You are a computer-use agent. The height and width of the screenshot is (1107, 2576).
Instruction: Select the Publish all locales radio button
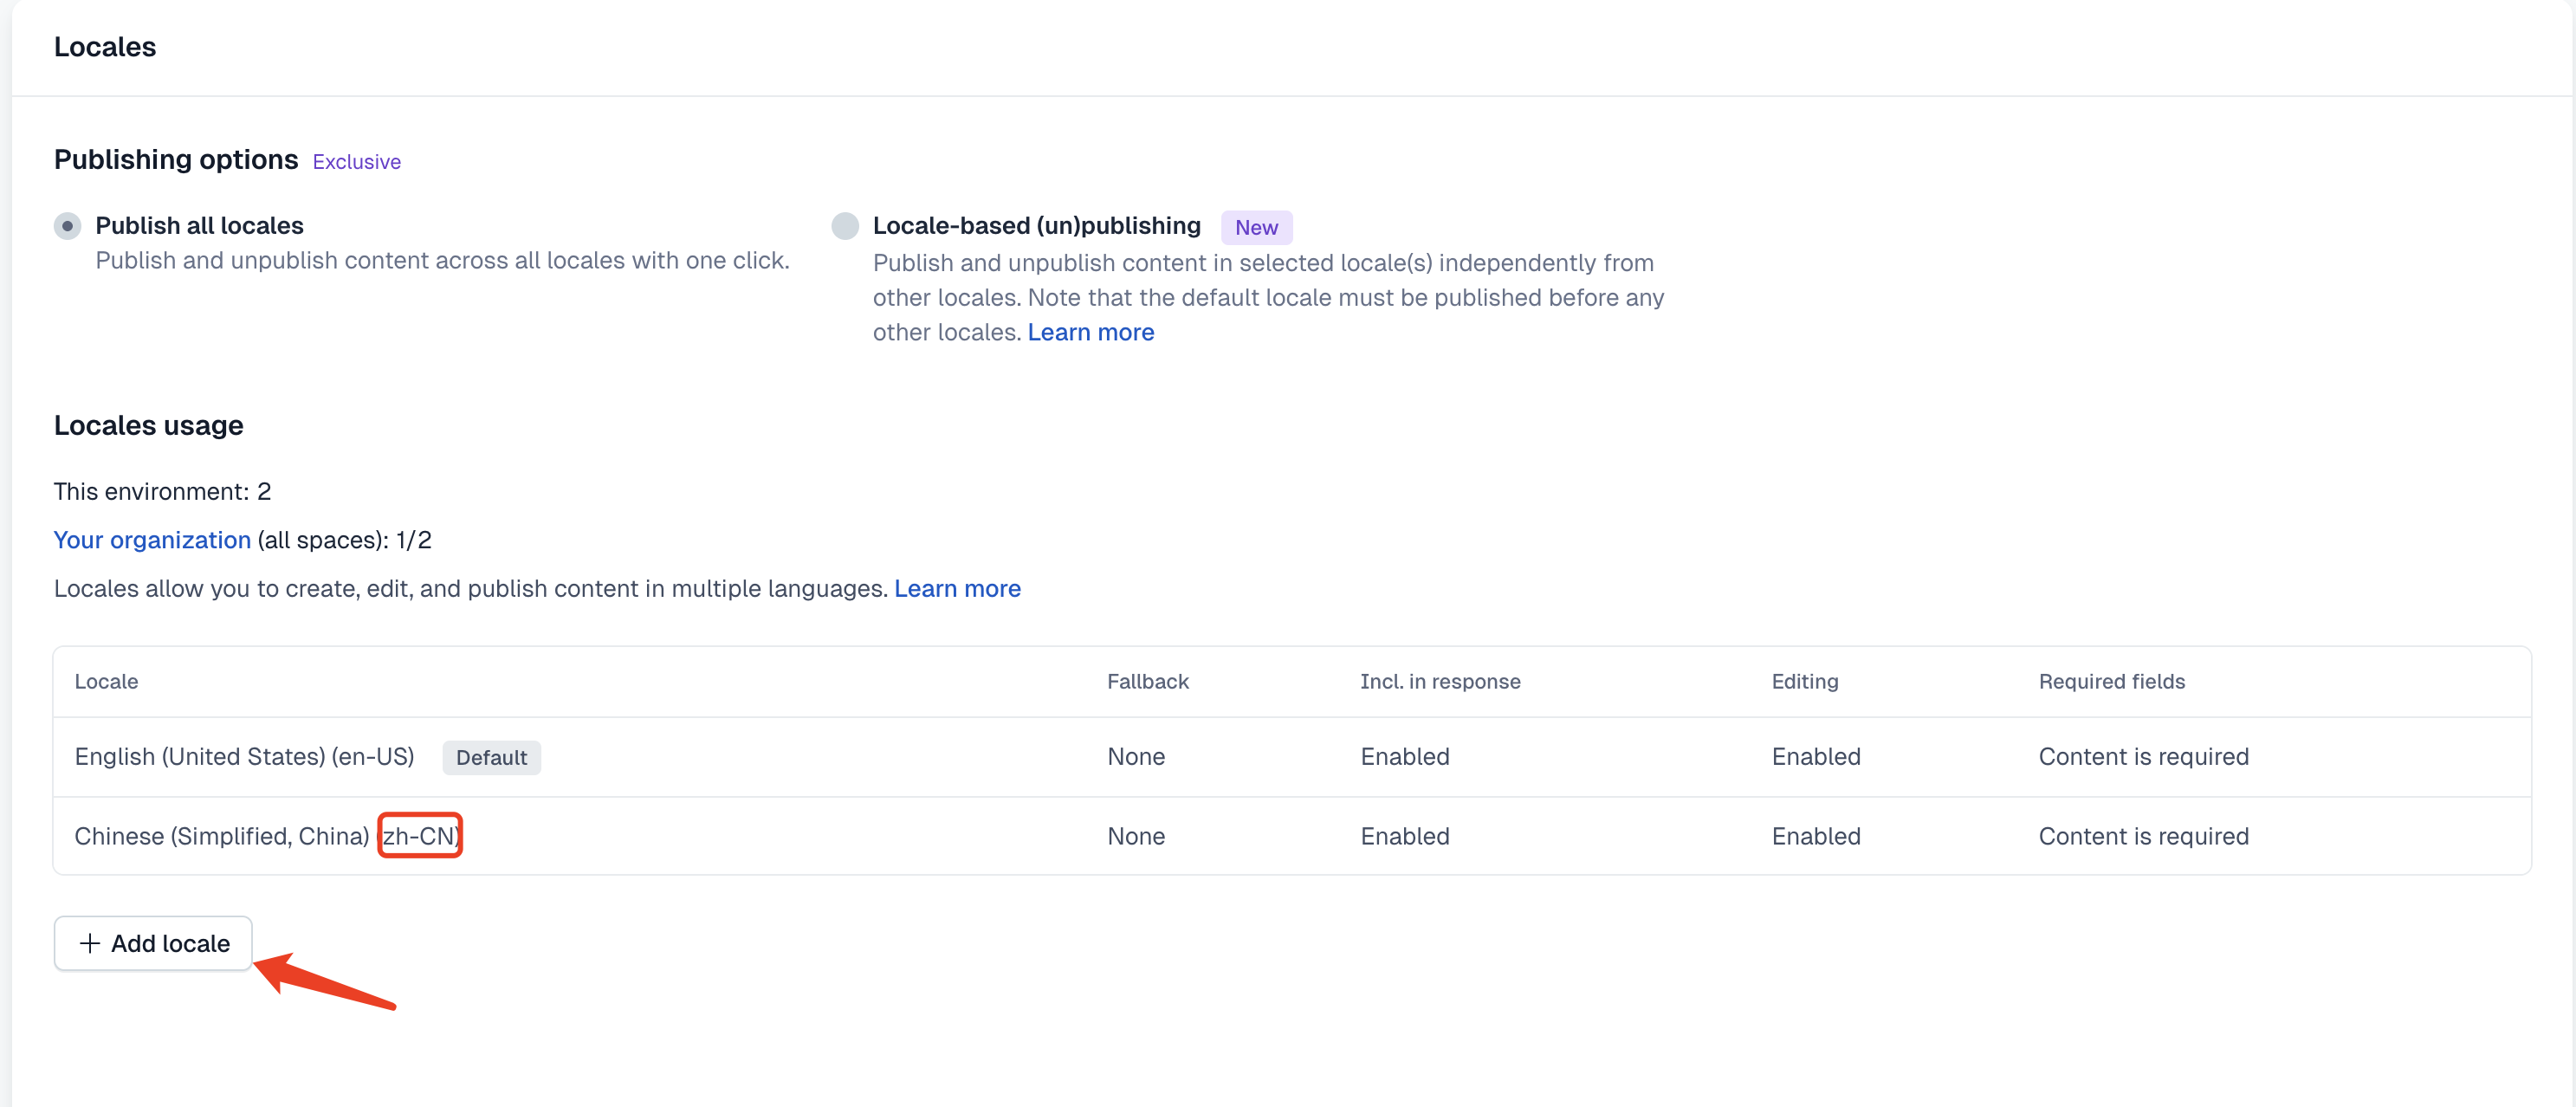pyautogui.click(x=67, y=226)
